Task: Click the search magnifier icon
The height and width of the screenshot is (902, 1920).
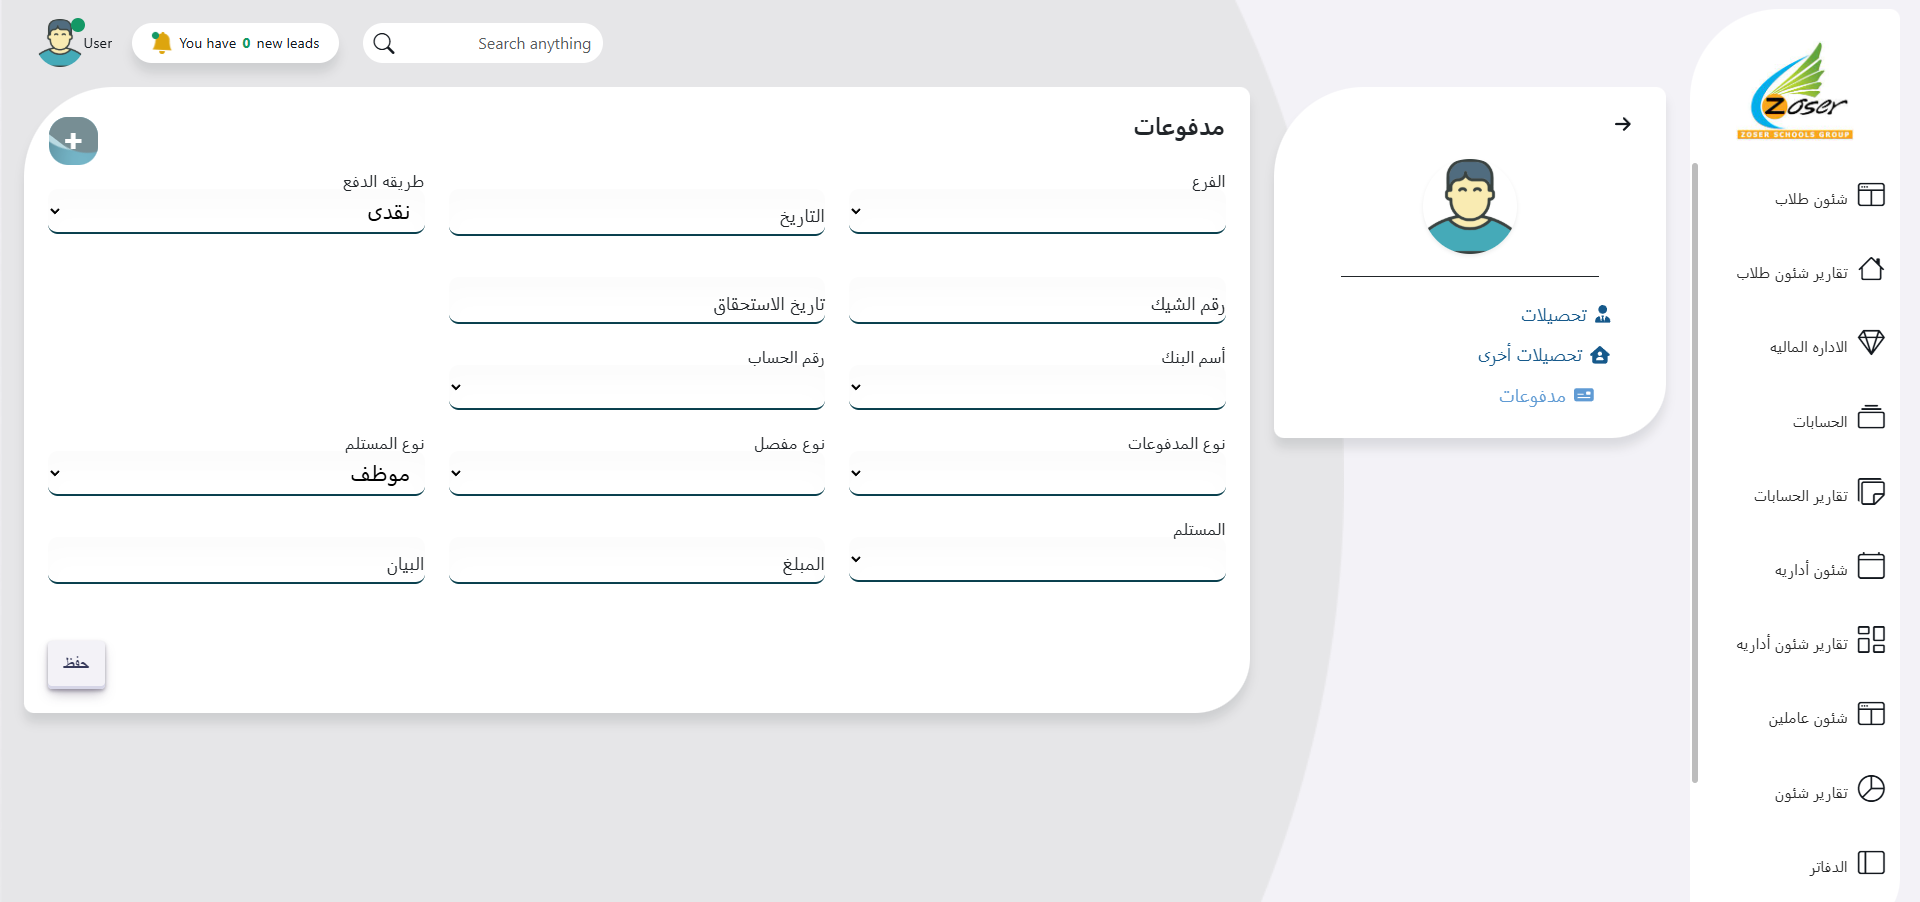Action: tap(384, 44)
